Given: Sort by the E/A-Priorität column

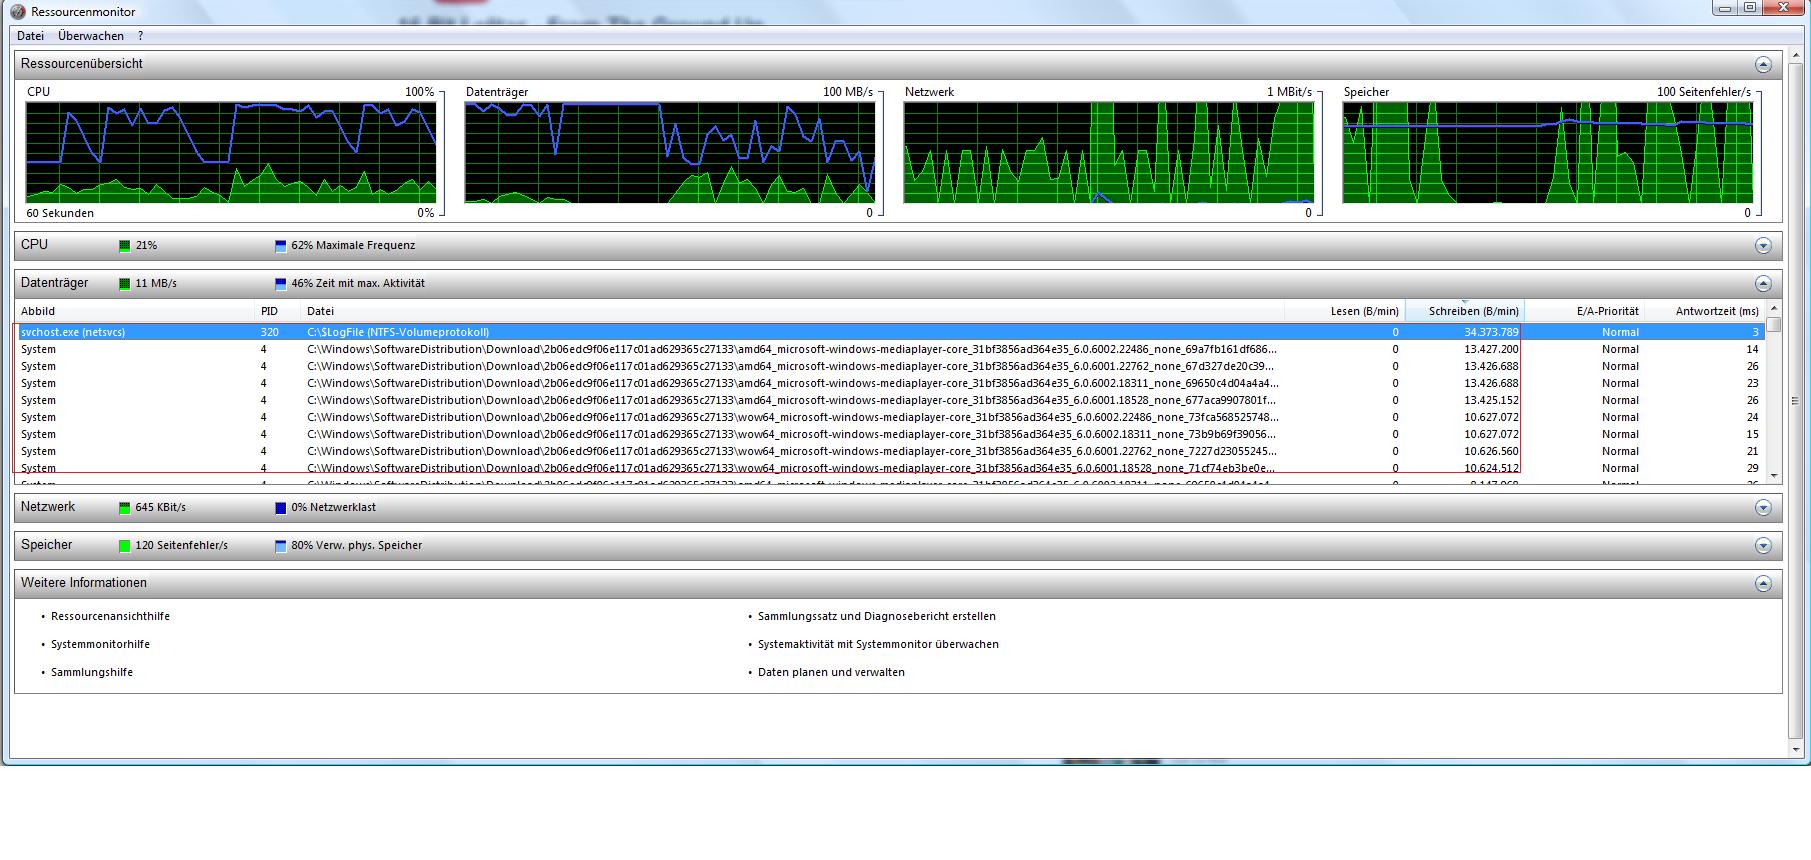Looking at the screenshot, I should tap(1585, 311).
